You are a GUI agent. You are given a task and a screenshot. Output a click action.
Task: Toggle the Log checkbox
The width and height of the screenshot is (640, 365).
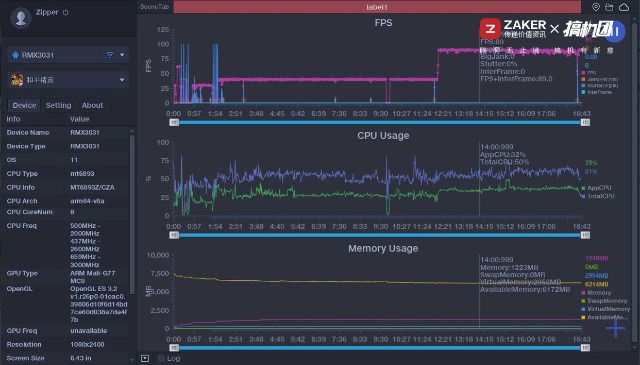click(161, 358)
